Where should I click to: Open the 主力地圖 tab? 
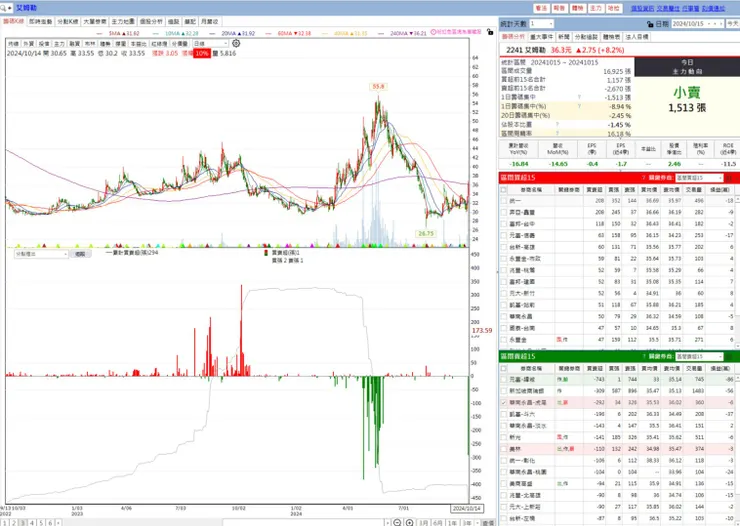click(x=123, y=22)
